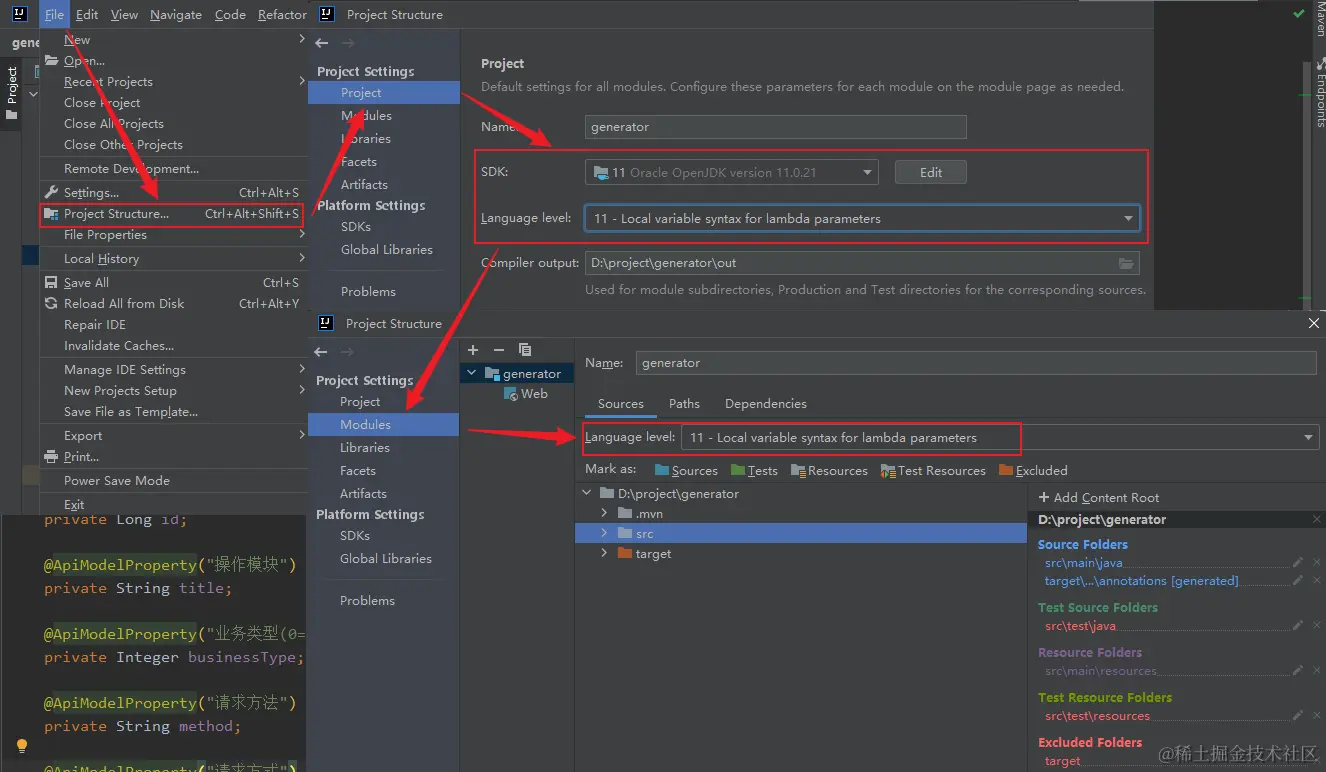Click forward arrow in upper Project Structure dialog

(x=348, y=43)
